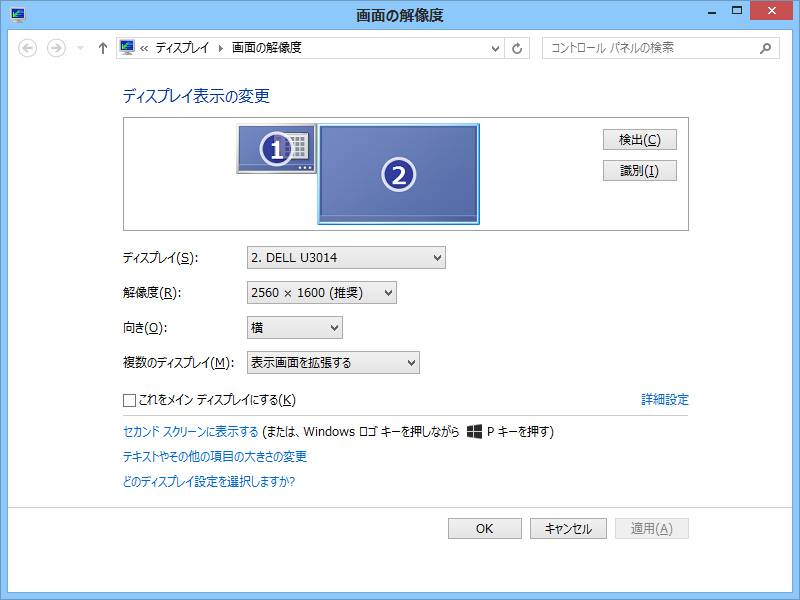The width and height of the screenshot is (800, 600).
Task: Click the forward navigation arrow
Action: (56, 48)
